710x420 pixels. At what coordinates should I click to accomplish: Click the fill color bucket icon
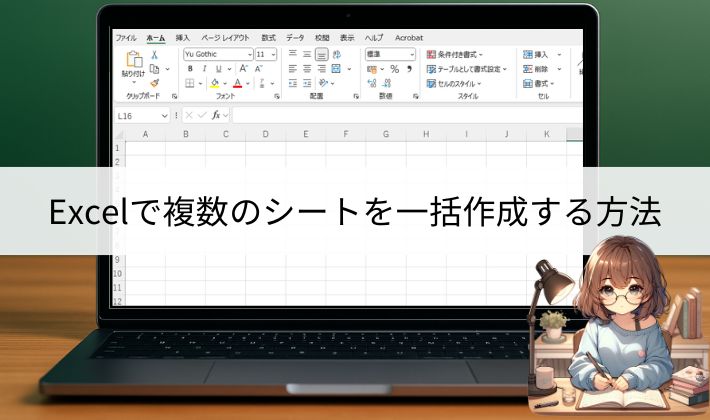click(215, 83)
